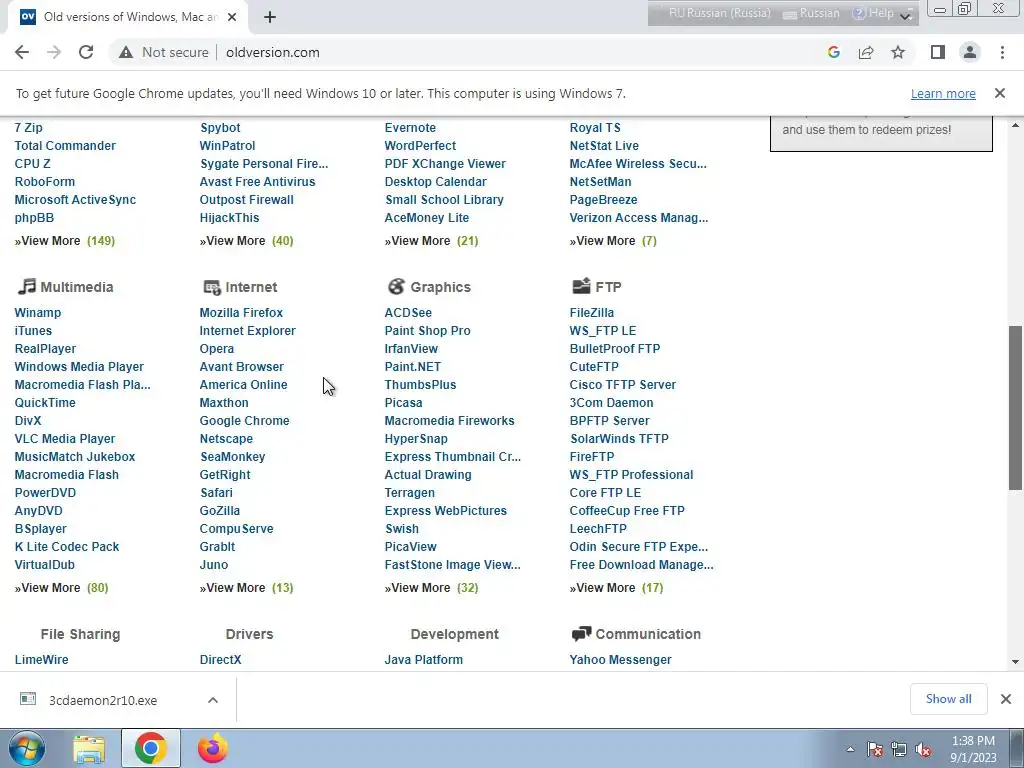This screenshot has height=768, width=1024.
Task: Click the FTP category icon
Action: (581, 285)
